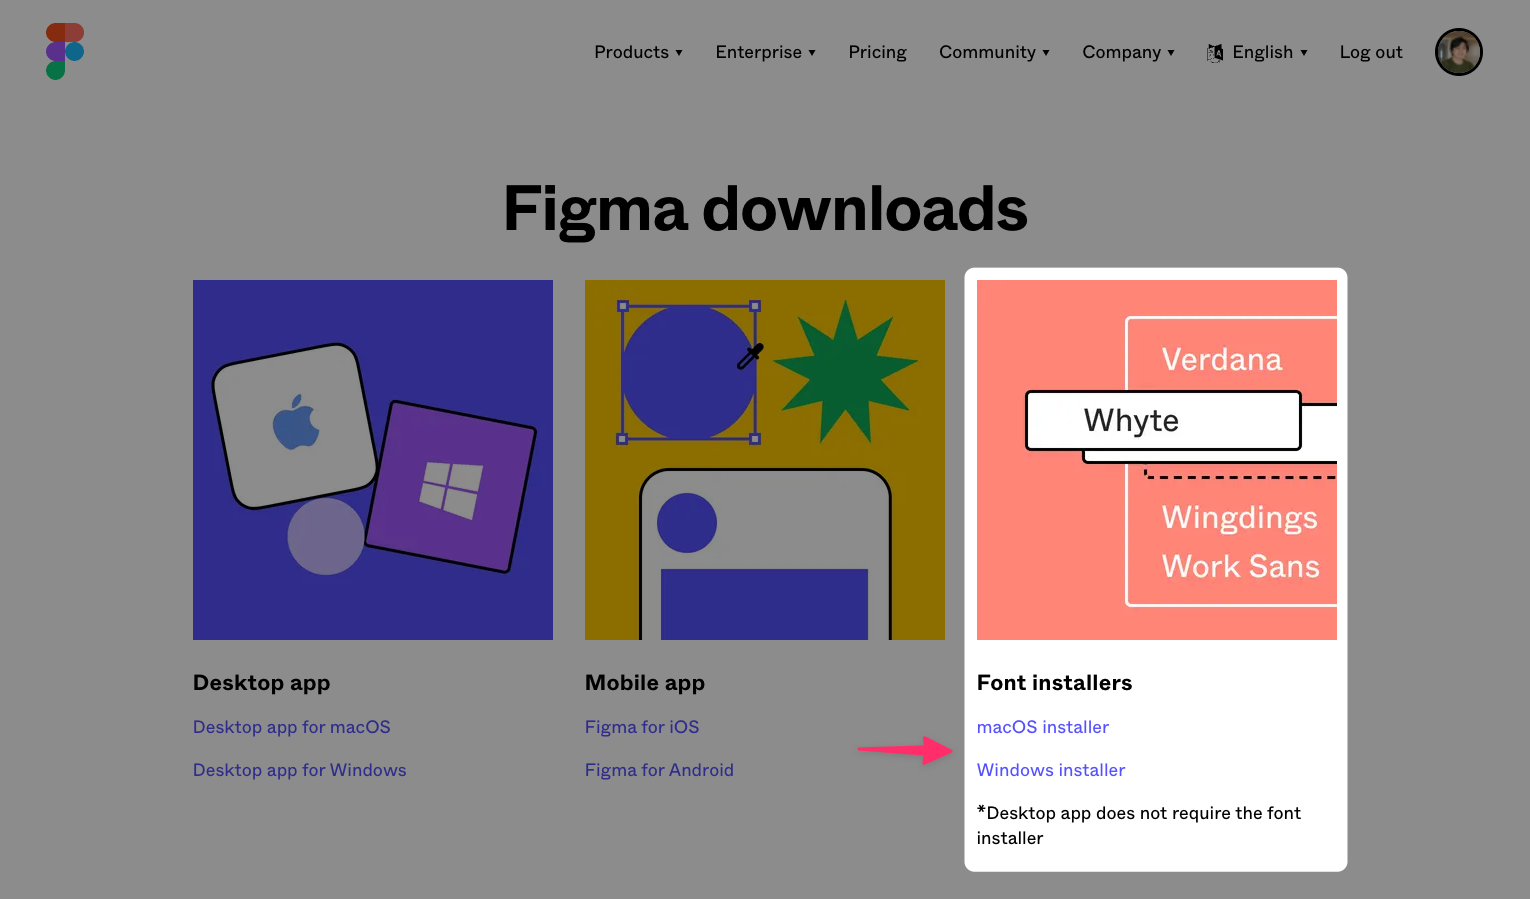
Task: Open the Community dropdown
Action: (994, 52)
